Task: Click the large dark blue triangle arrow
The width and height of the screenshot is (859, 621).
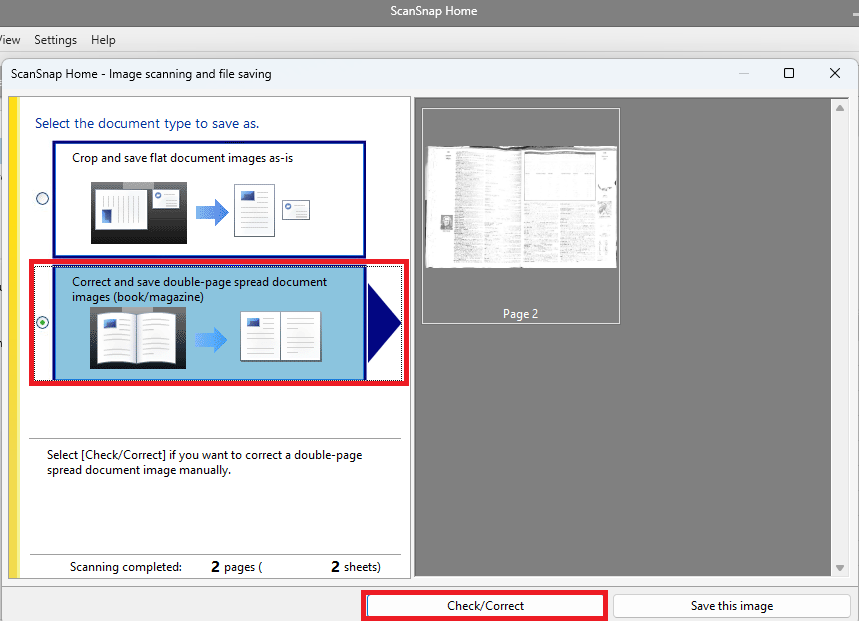Action: click(383, 324)
